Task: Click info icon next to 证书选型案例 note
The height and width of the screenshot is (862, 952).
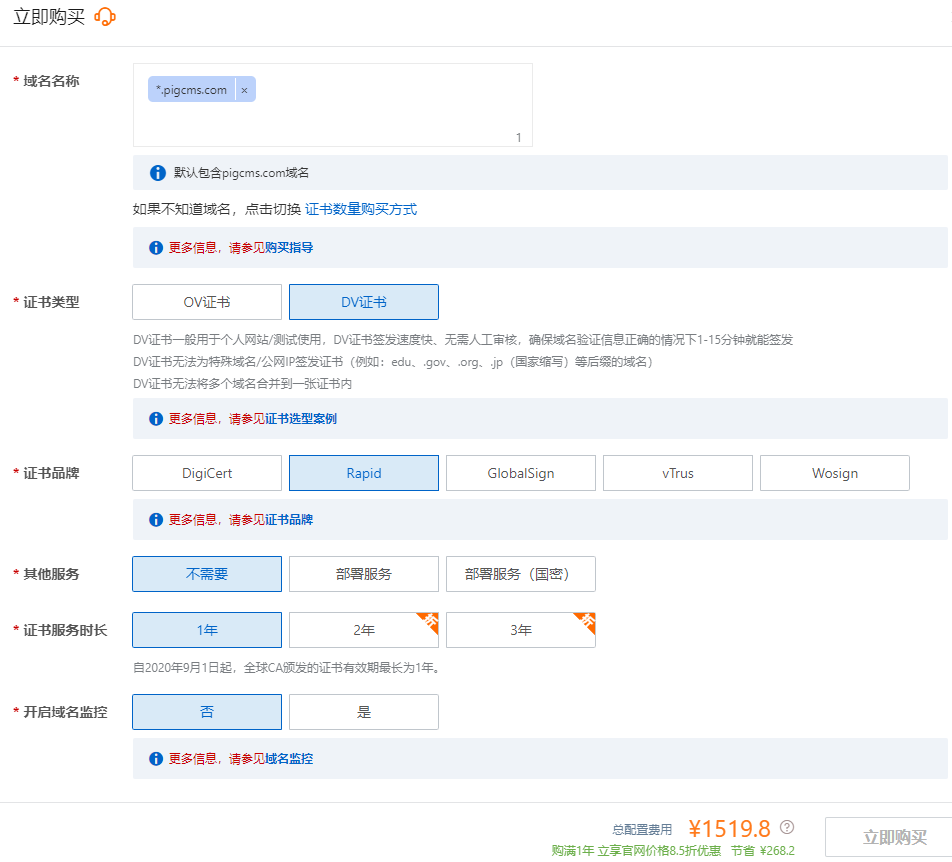Action: click(156, 419)
